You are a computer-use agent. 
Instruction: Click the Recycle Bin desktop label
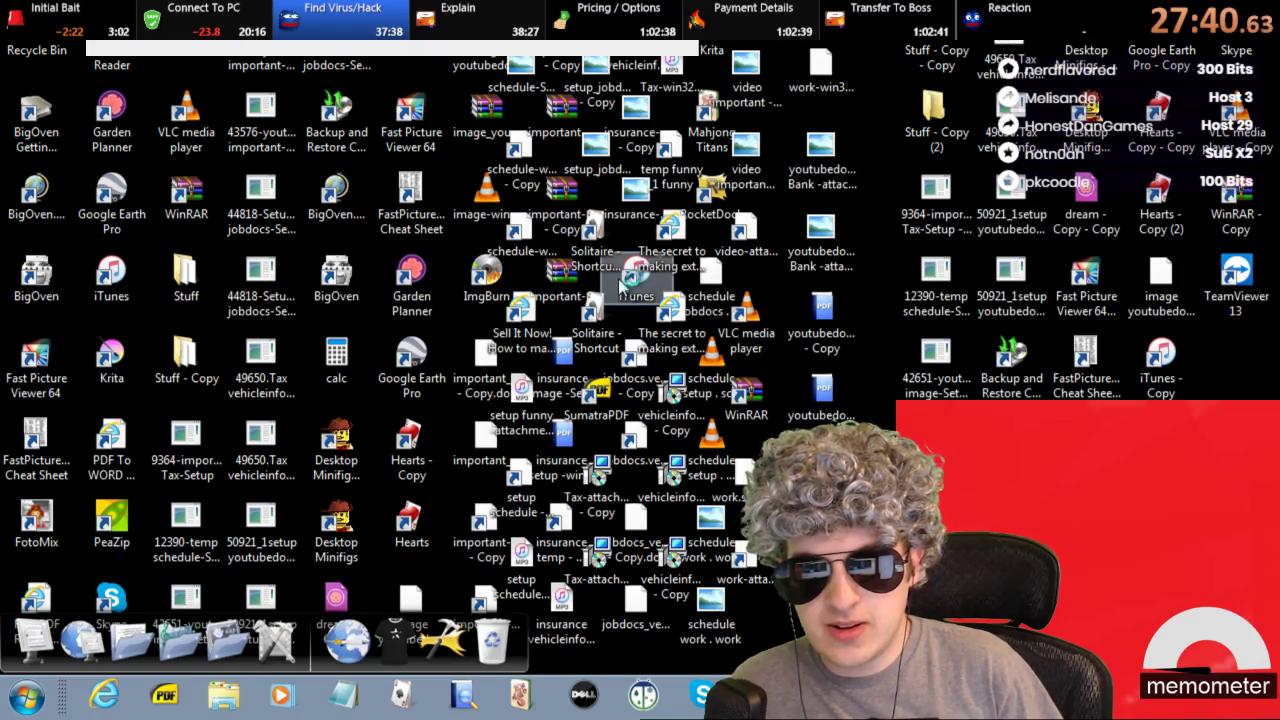37,50
